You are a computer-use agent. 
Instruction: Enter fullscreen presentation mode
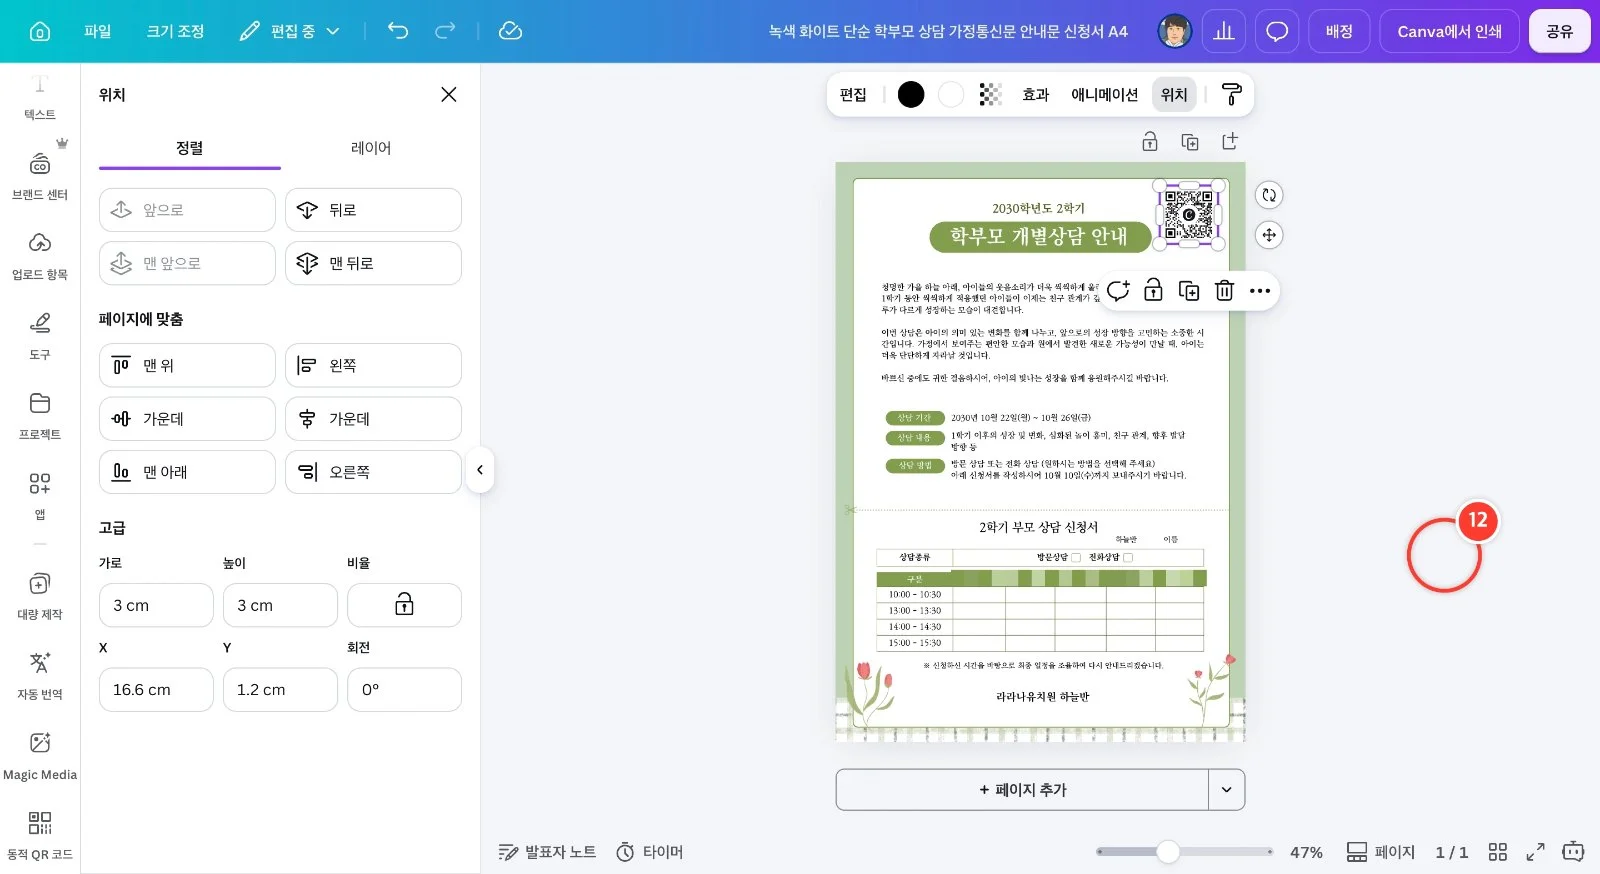pos(1535,852)
